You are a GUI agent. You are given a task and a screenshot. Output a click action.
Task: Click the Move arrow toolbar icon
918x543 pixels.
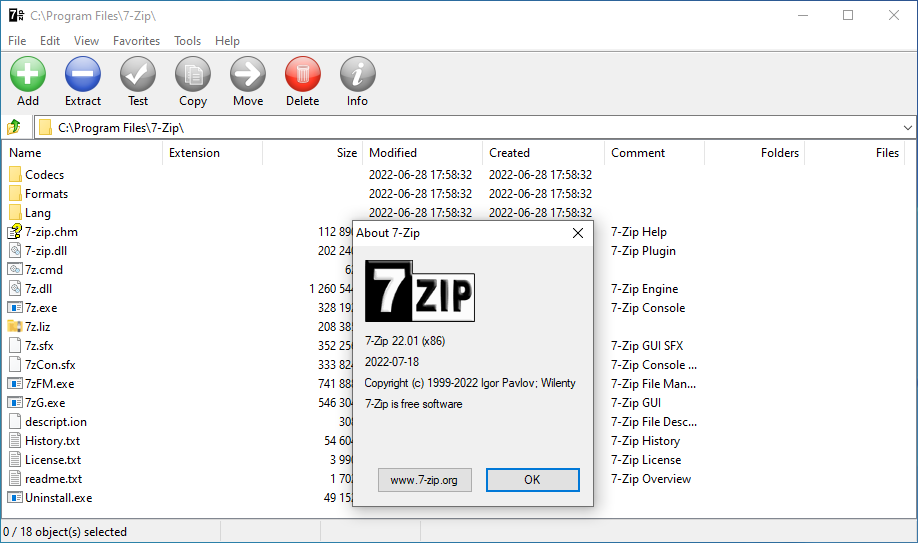pos(248,74)
